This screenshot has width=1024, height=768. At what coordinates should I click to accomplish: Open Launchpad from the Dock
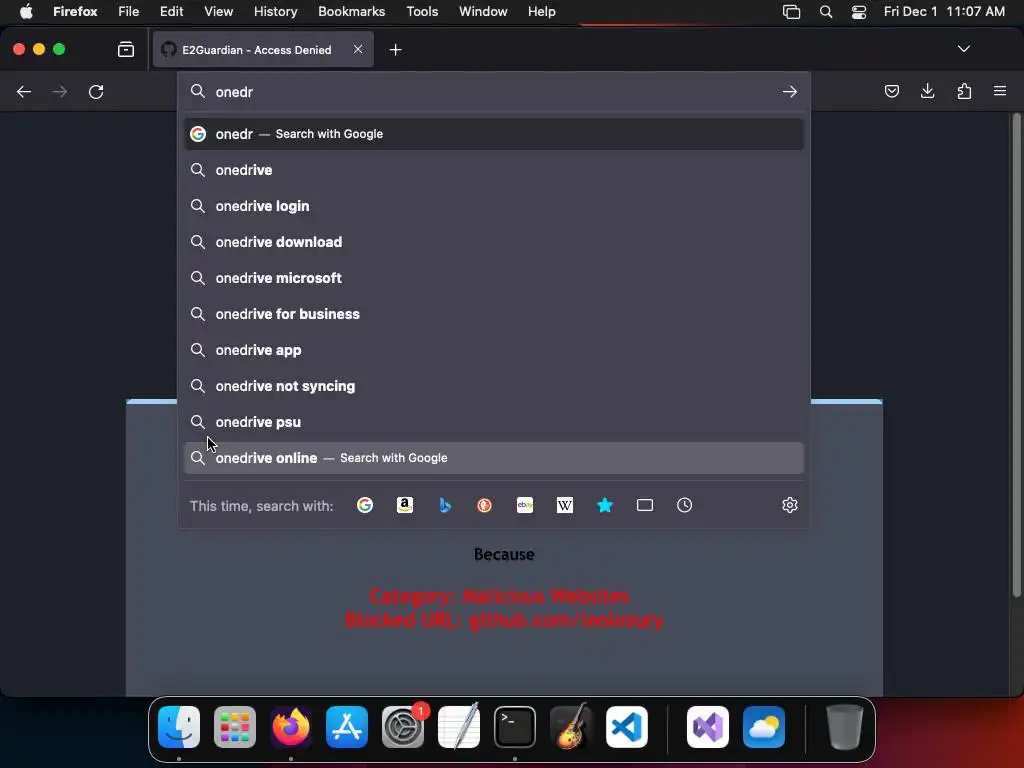pyautogui.click(x=235, y=727)
